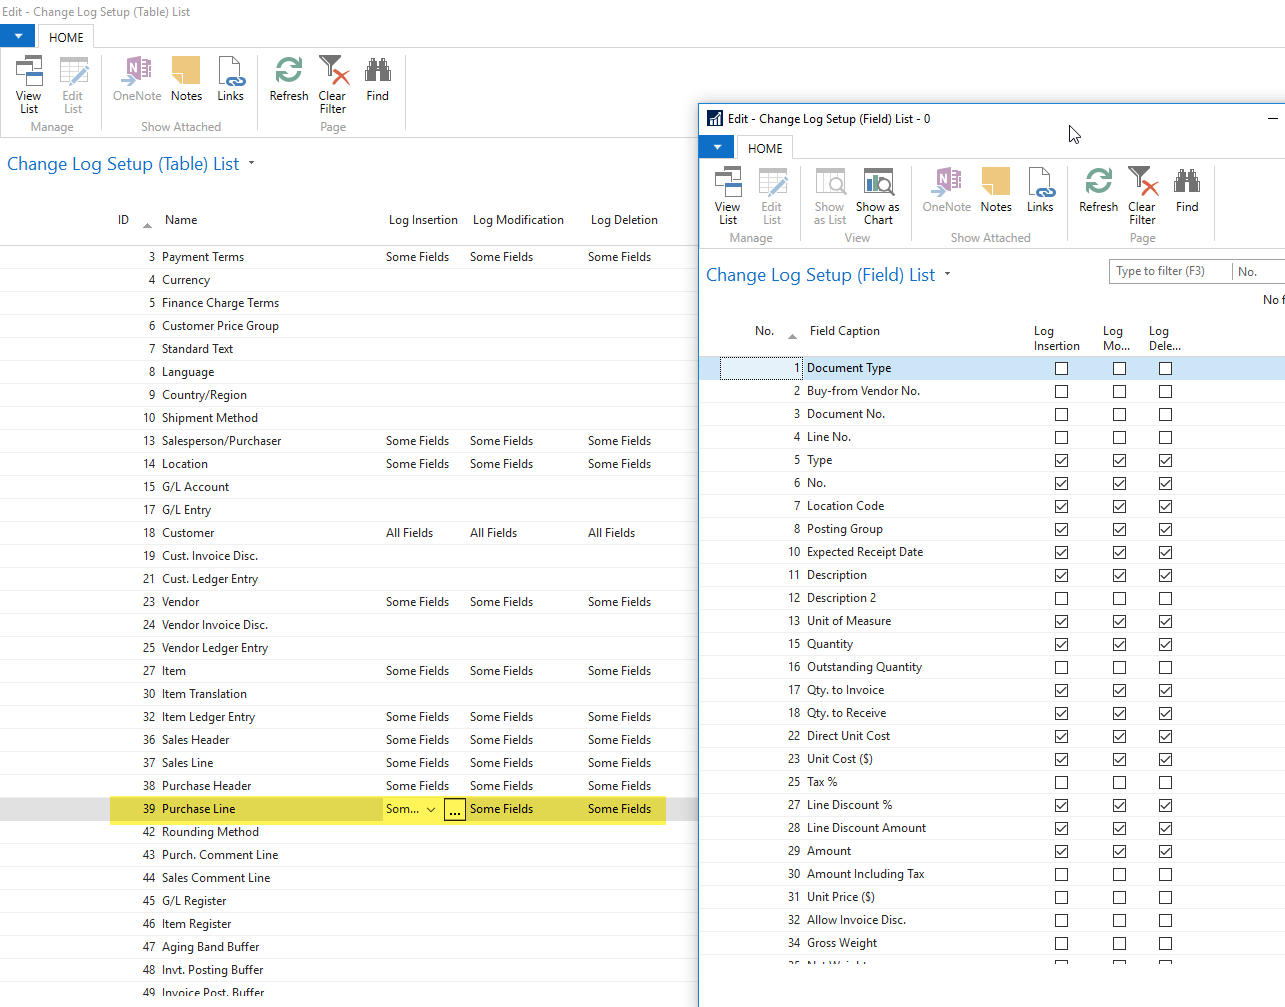Screen dimensions: 1285x1007
Task: Click the ellipsis button on Purchase Line row
Action: [455, 810]
